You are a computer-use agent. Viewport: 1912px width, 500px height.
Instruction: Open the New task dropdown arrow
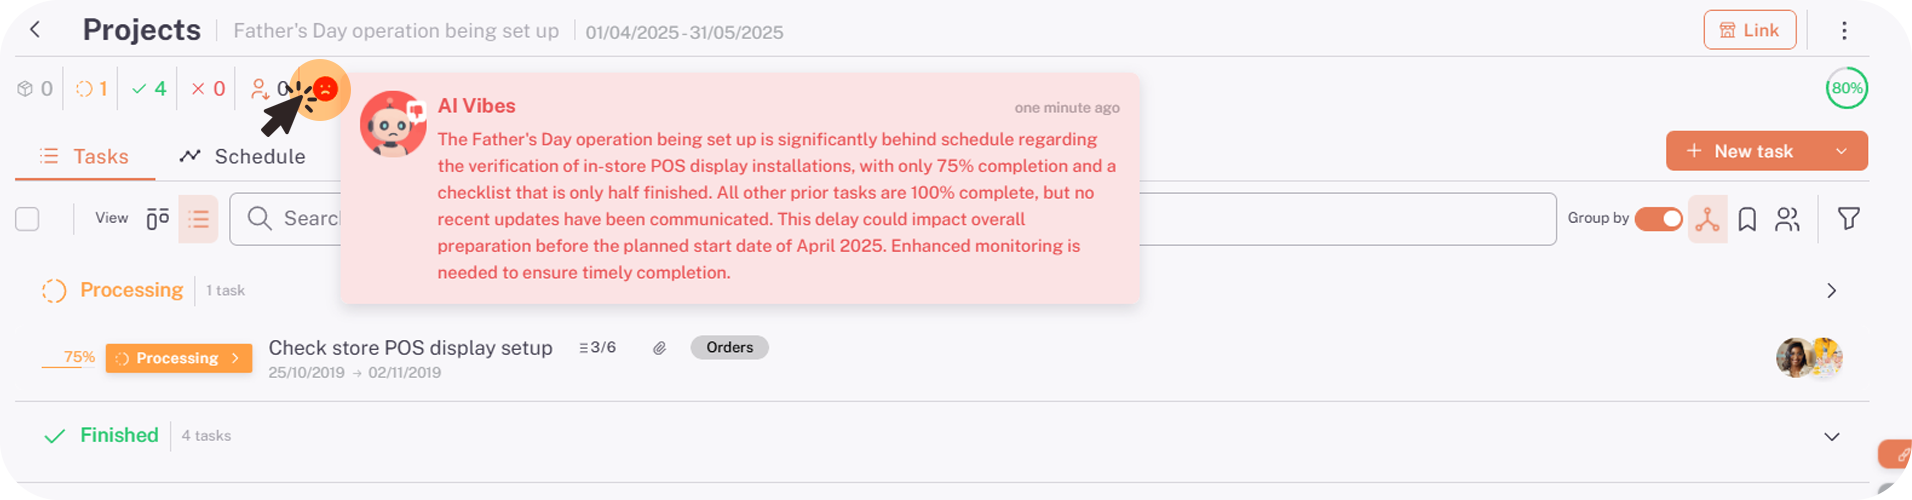click(1841, 151)
